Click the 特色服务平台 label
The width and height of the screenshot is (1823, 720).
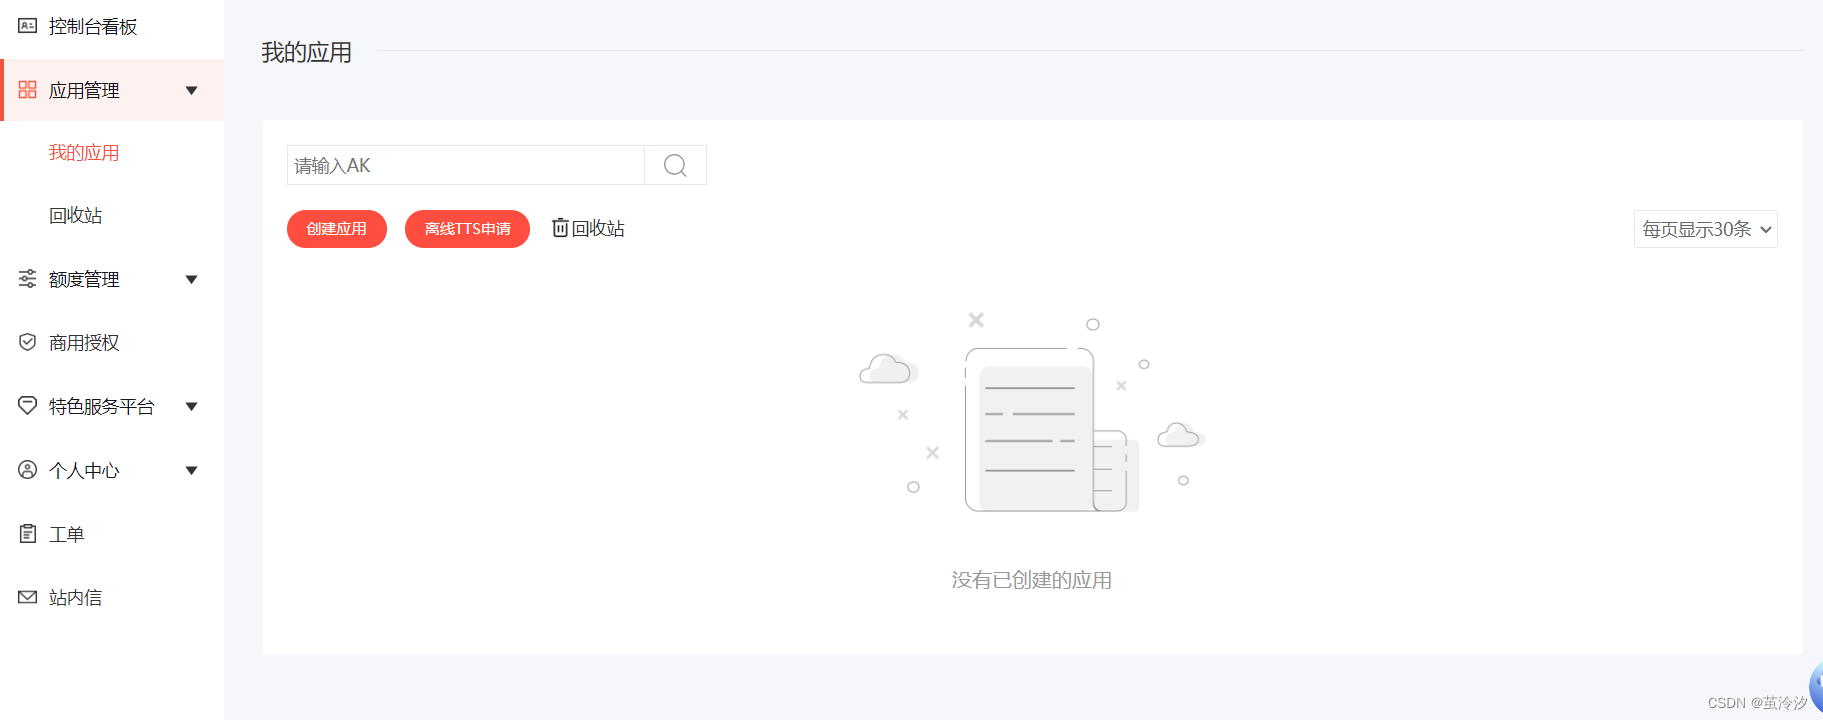point(101,407)
